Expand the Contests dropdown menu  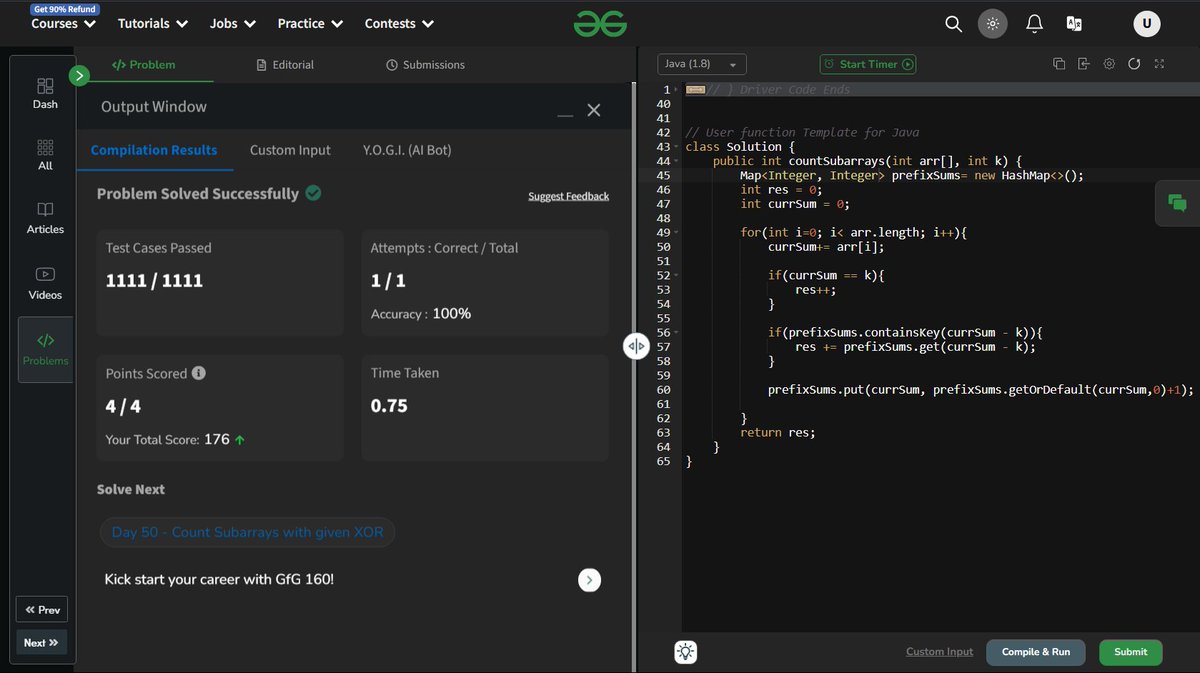pos(399,23)
